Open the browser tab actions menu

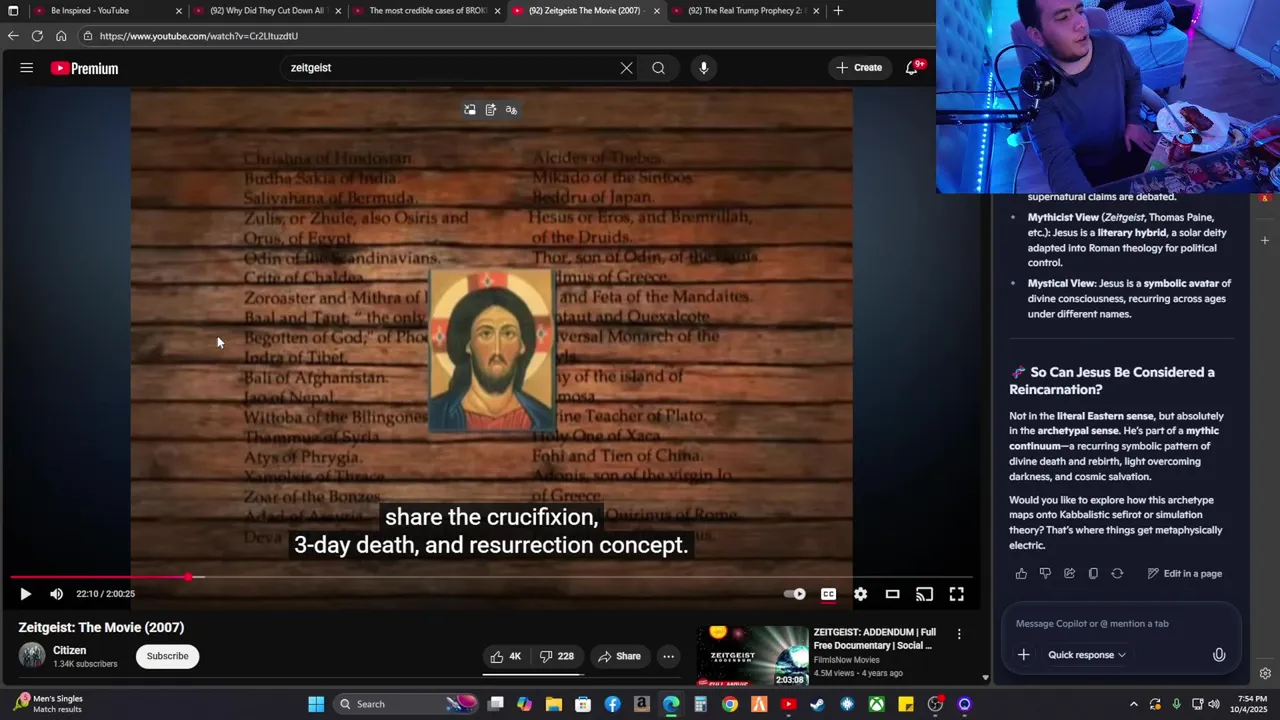(x=13, y=11)
